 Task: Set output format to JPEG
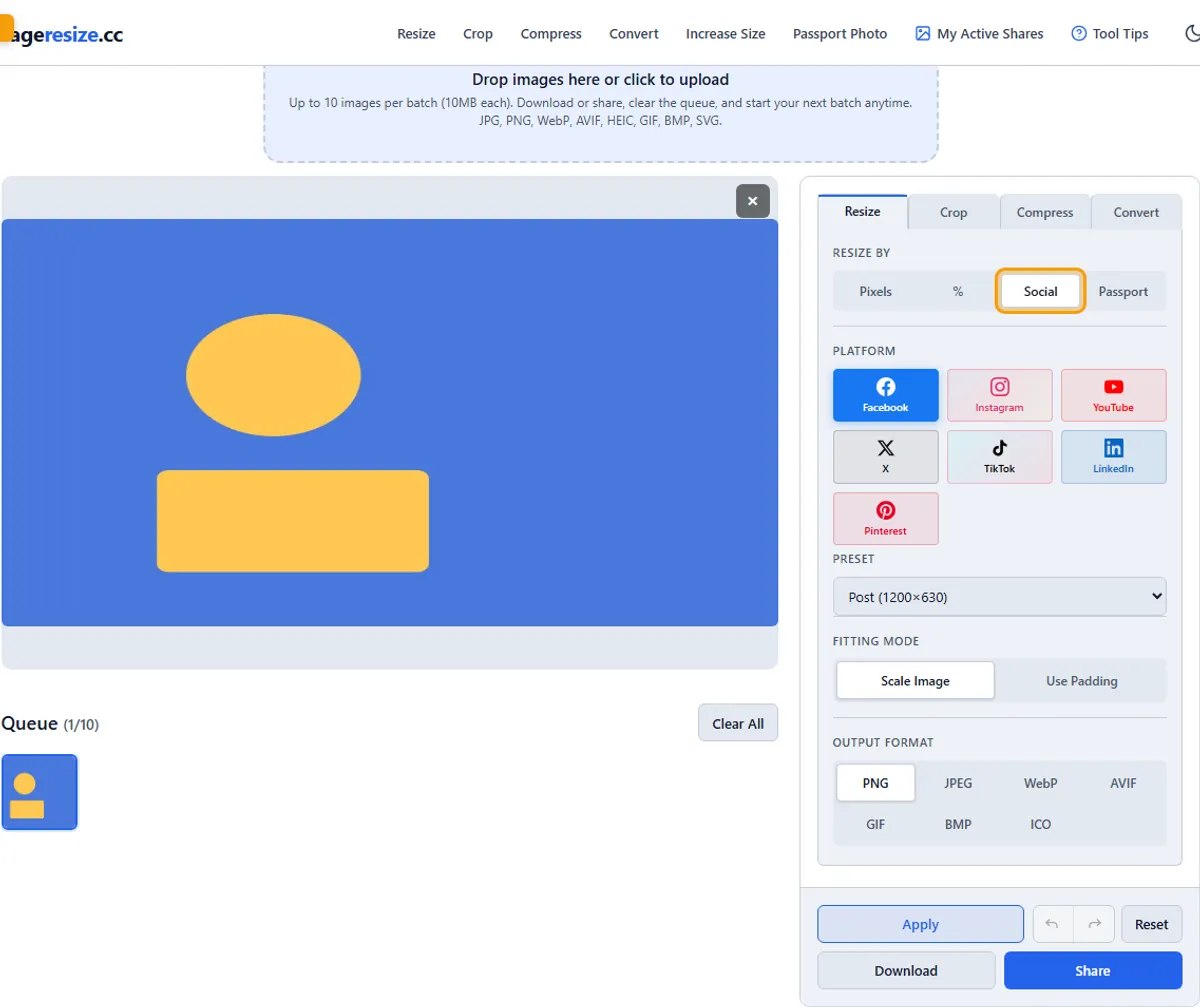coord(958,783)
